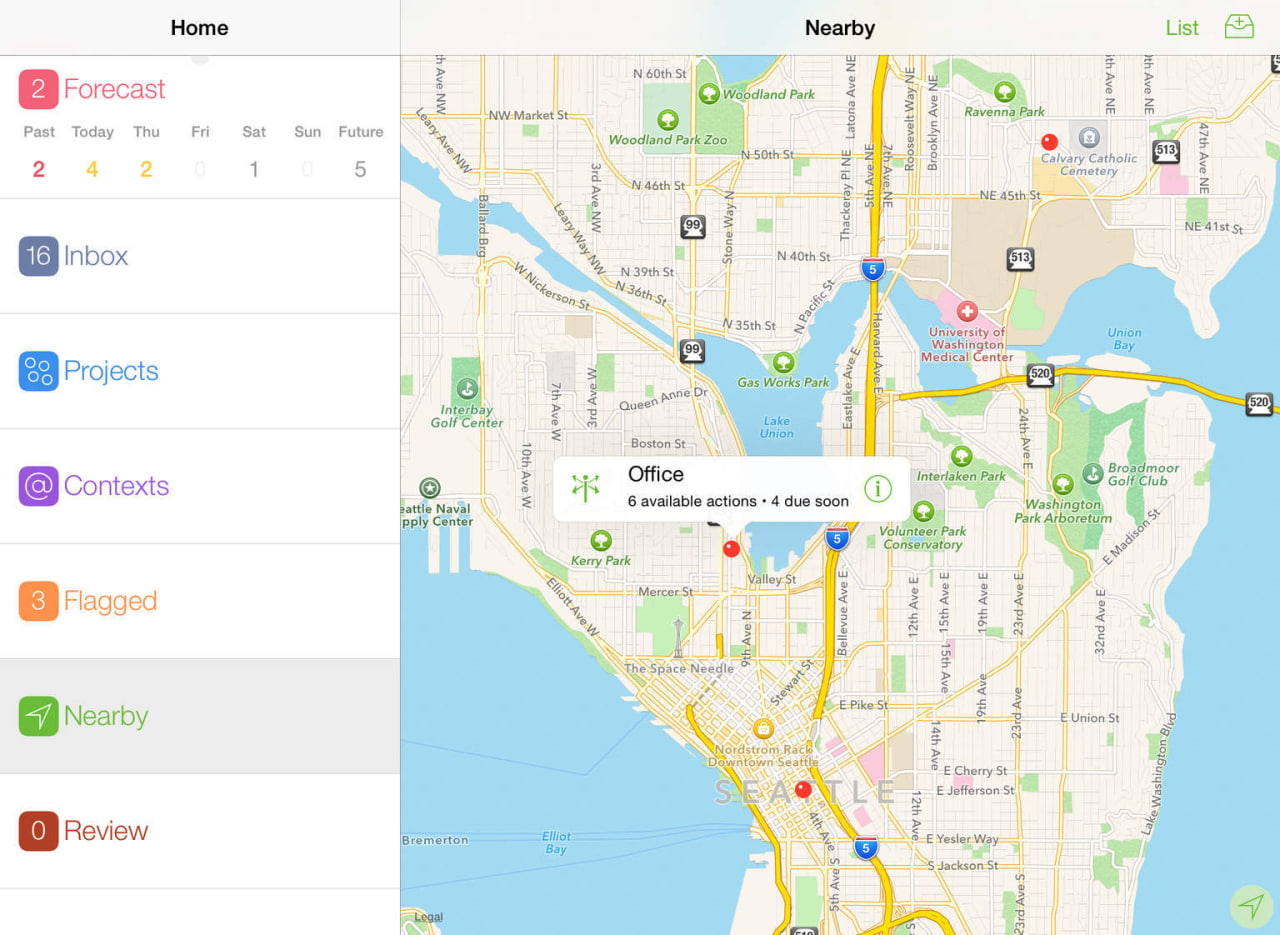Tap the brown Review icon
Screen dimensions: 1280x935
click(x=38, y=831)
